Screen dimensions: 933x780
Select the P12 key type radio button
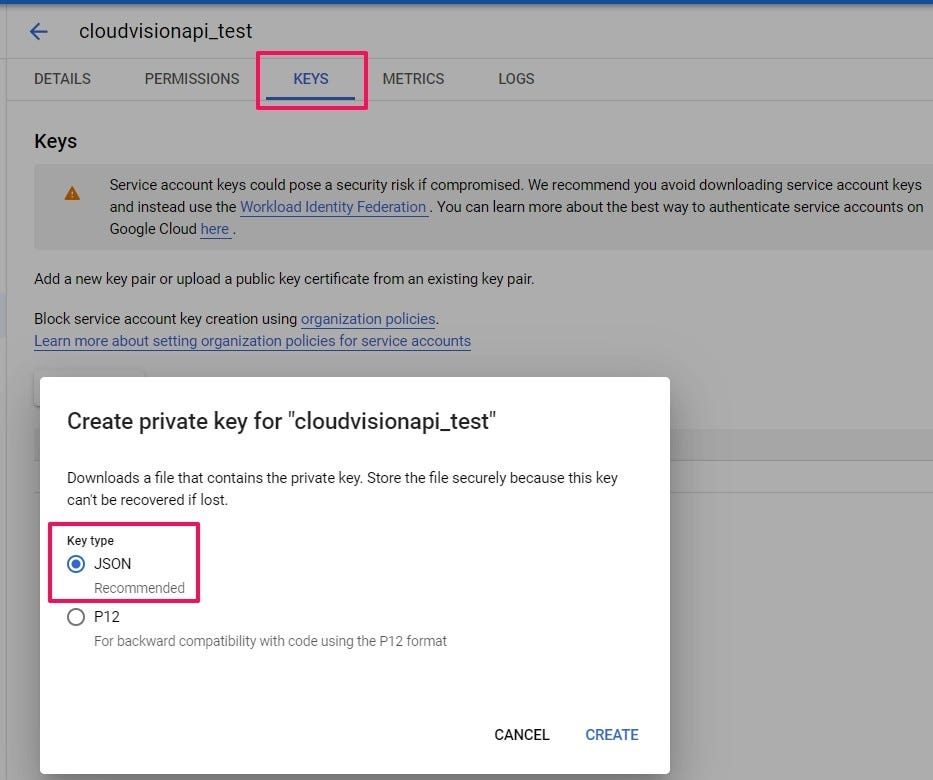tap(76, 617)
